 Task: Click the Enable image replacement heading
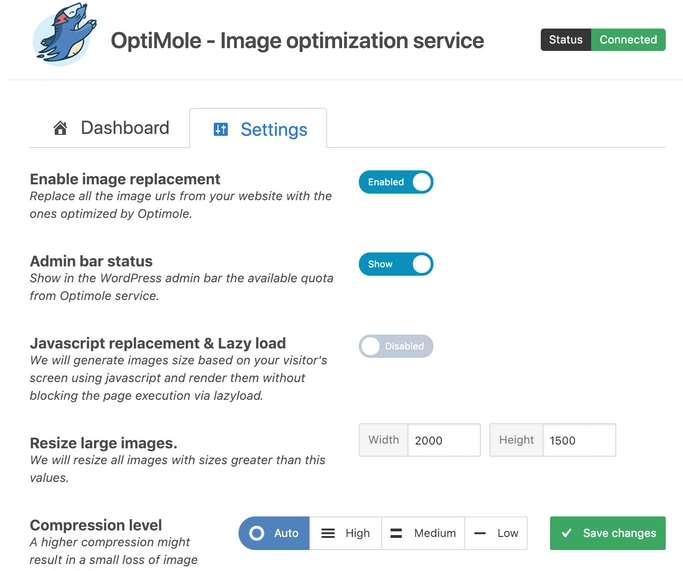pyautogui.click(x=125, y=179)
